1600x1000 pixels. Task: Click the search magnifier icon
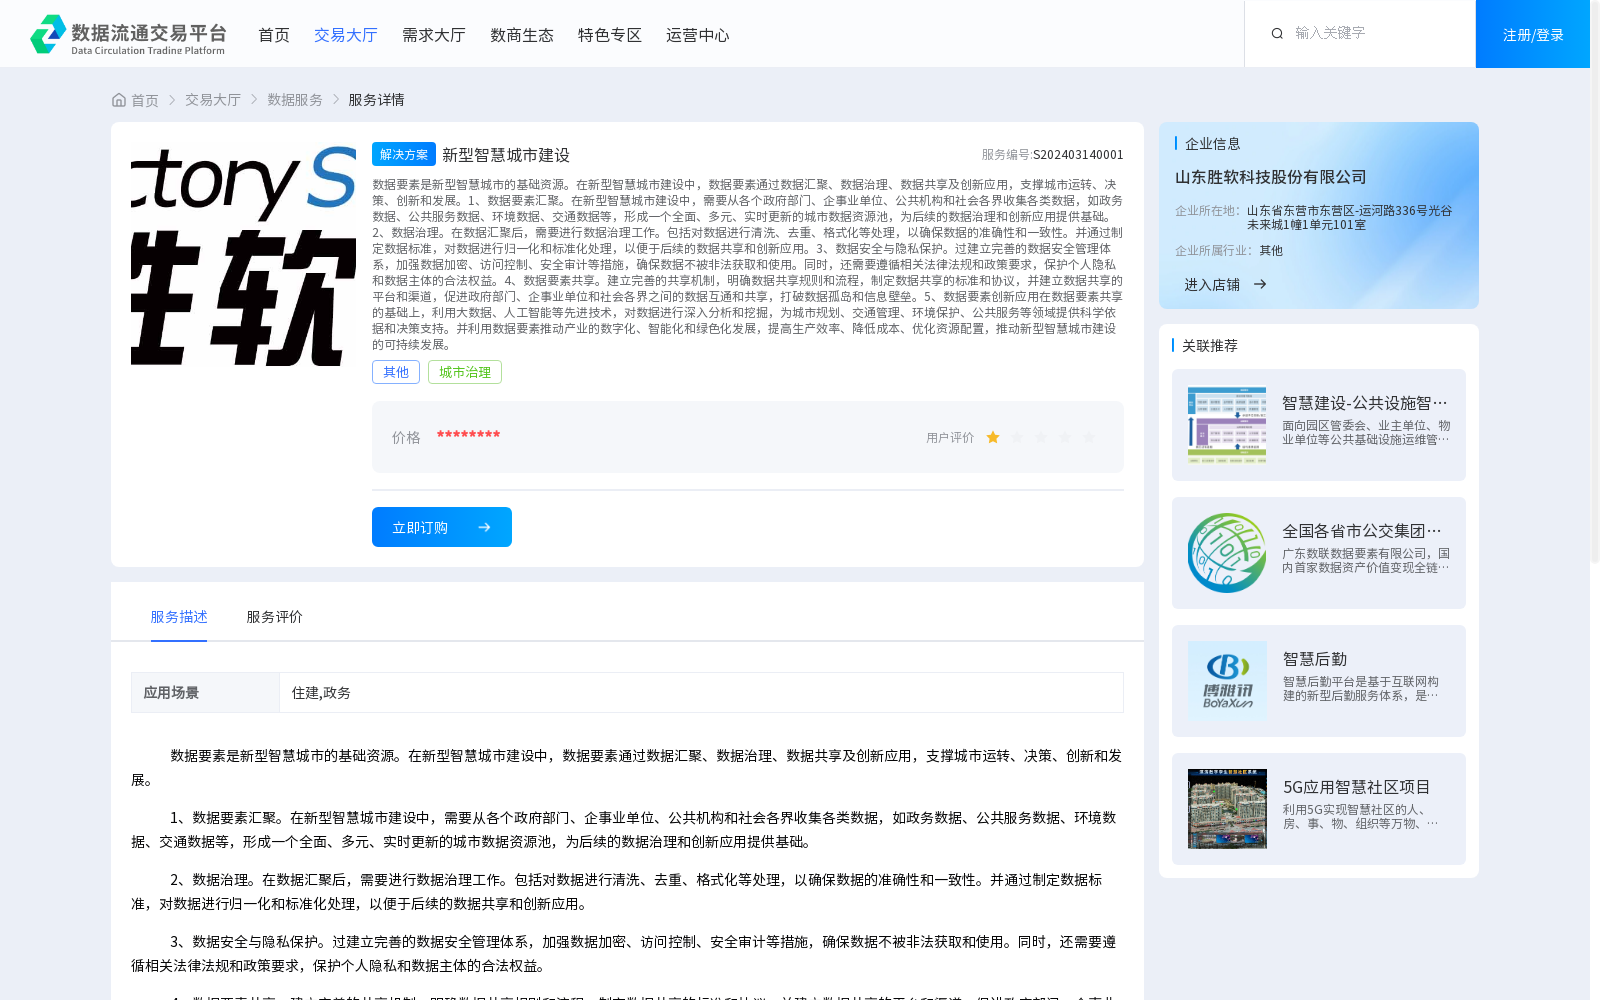coord(1277,34)
